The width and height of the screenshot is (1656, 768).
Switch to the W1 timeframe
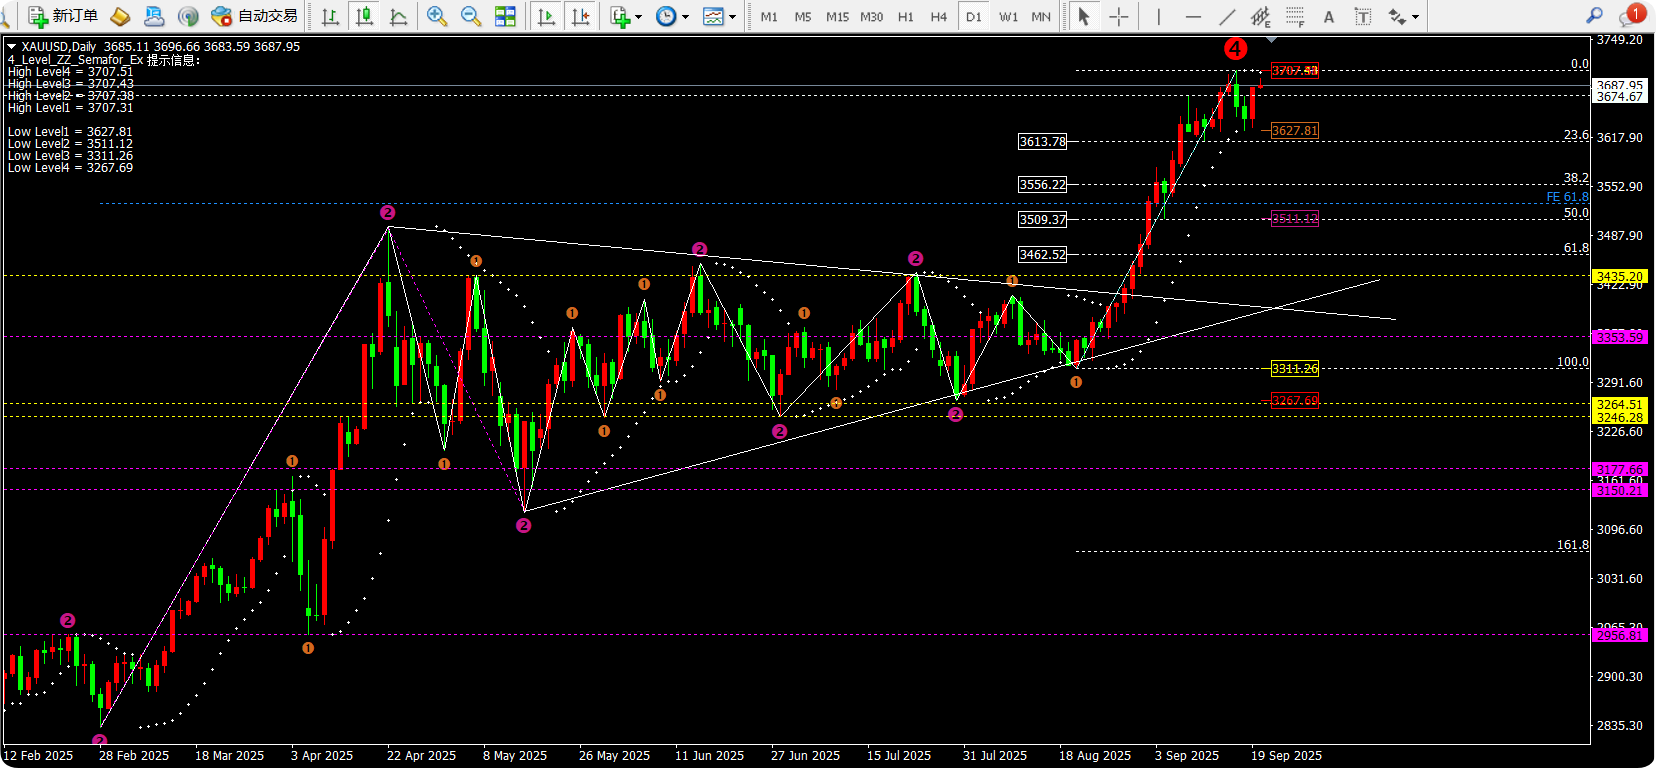click(x=1008, y=16)
